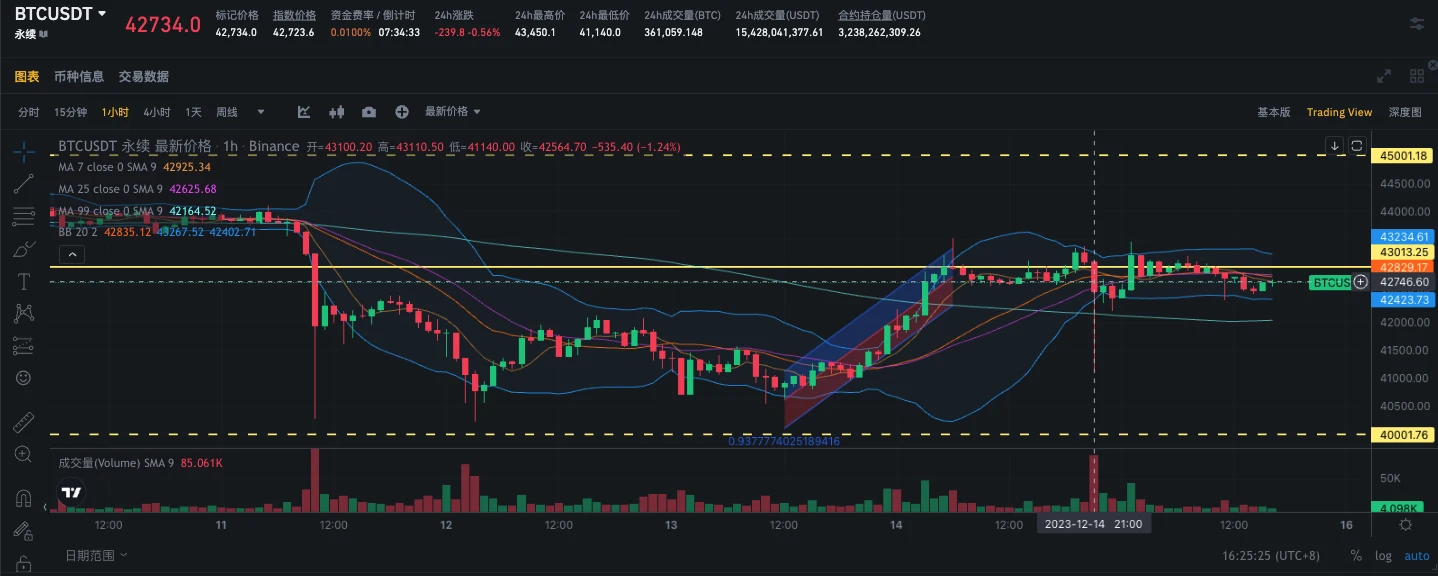Screen dimensions: 1438x576
Task: Select the brush drawing tool
Action: [x=23, y=247]
